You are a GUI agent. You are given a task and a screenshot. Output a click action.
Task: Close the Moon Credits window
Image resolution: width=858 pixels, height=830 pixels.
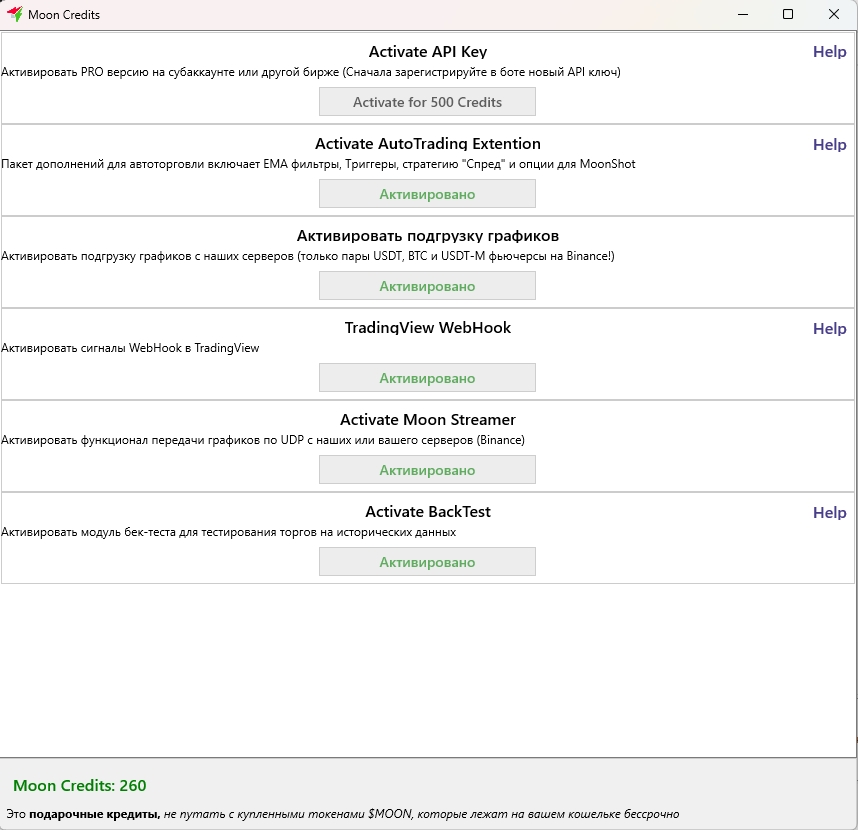click(x=834, y=15)
